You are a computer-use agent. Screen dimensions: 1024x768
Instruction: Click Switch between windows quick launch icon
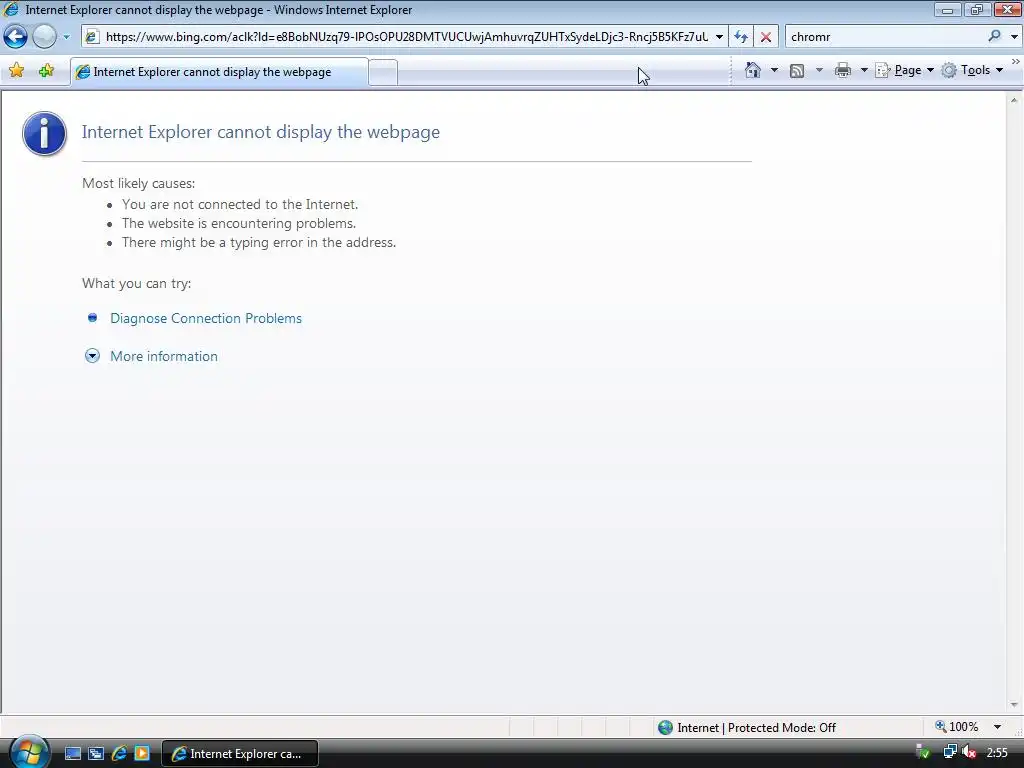pyautogui.click(x=96, y=754)
